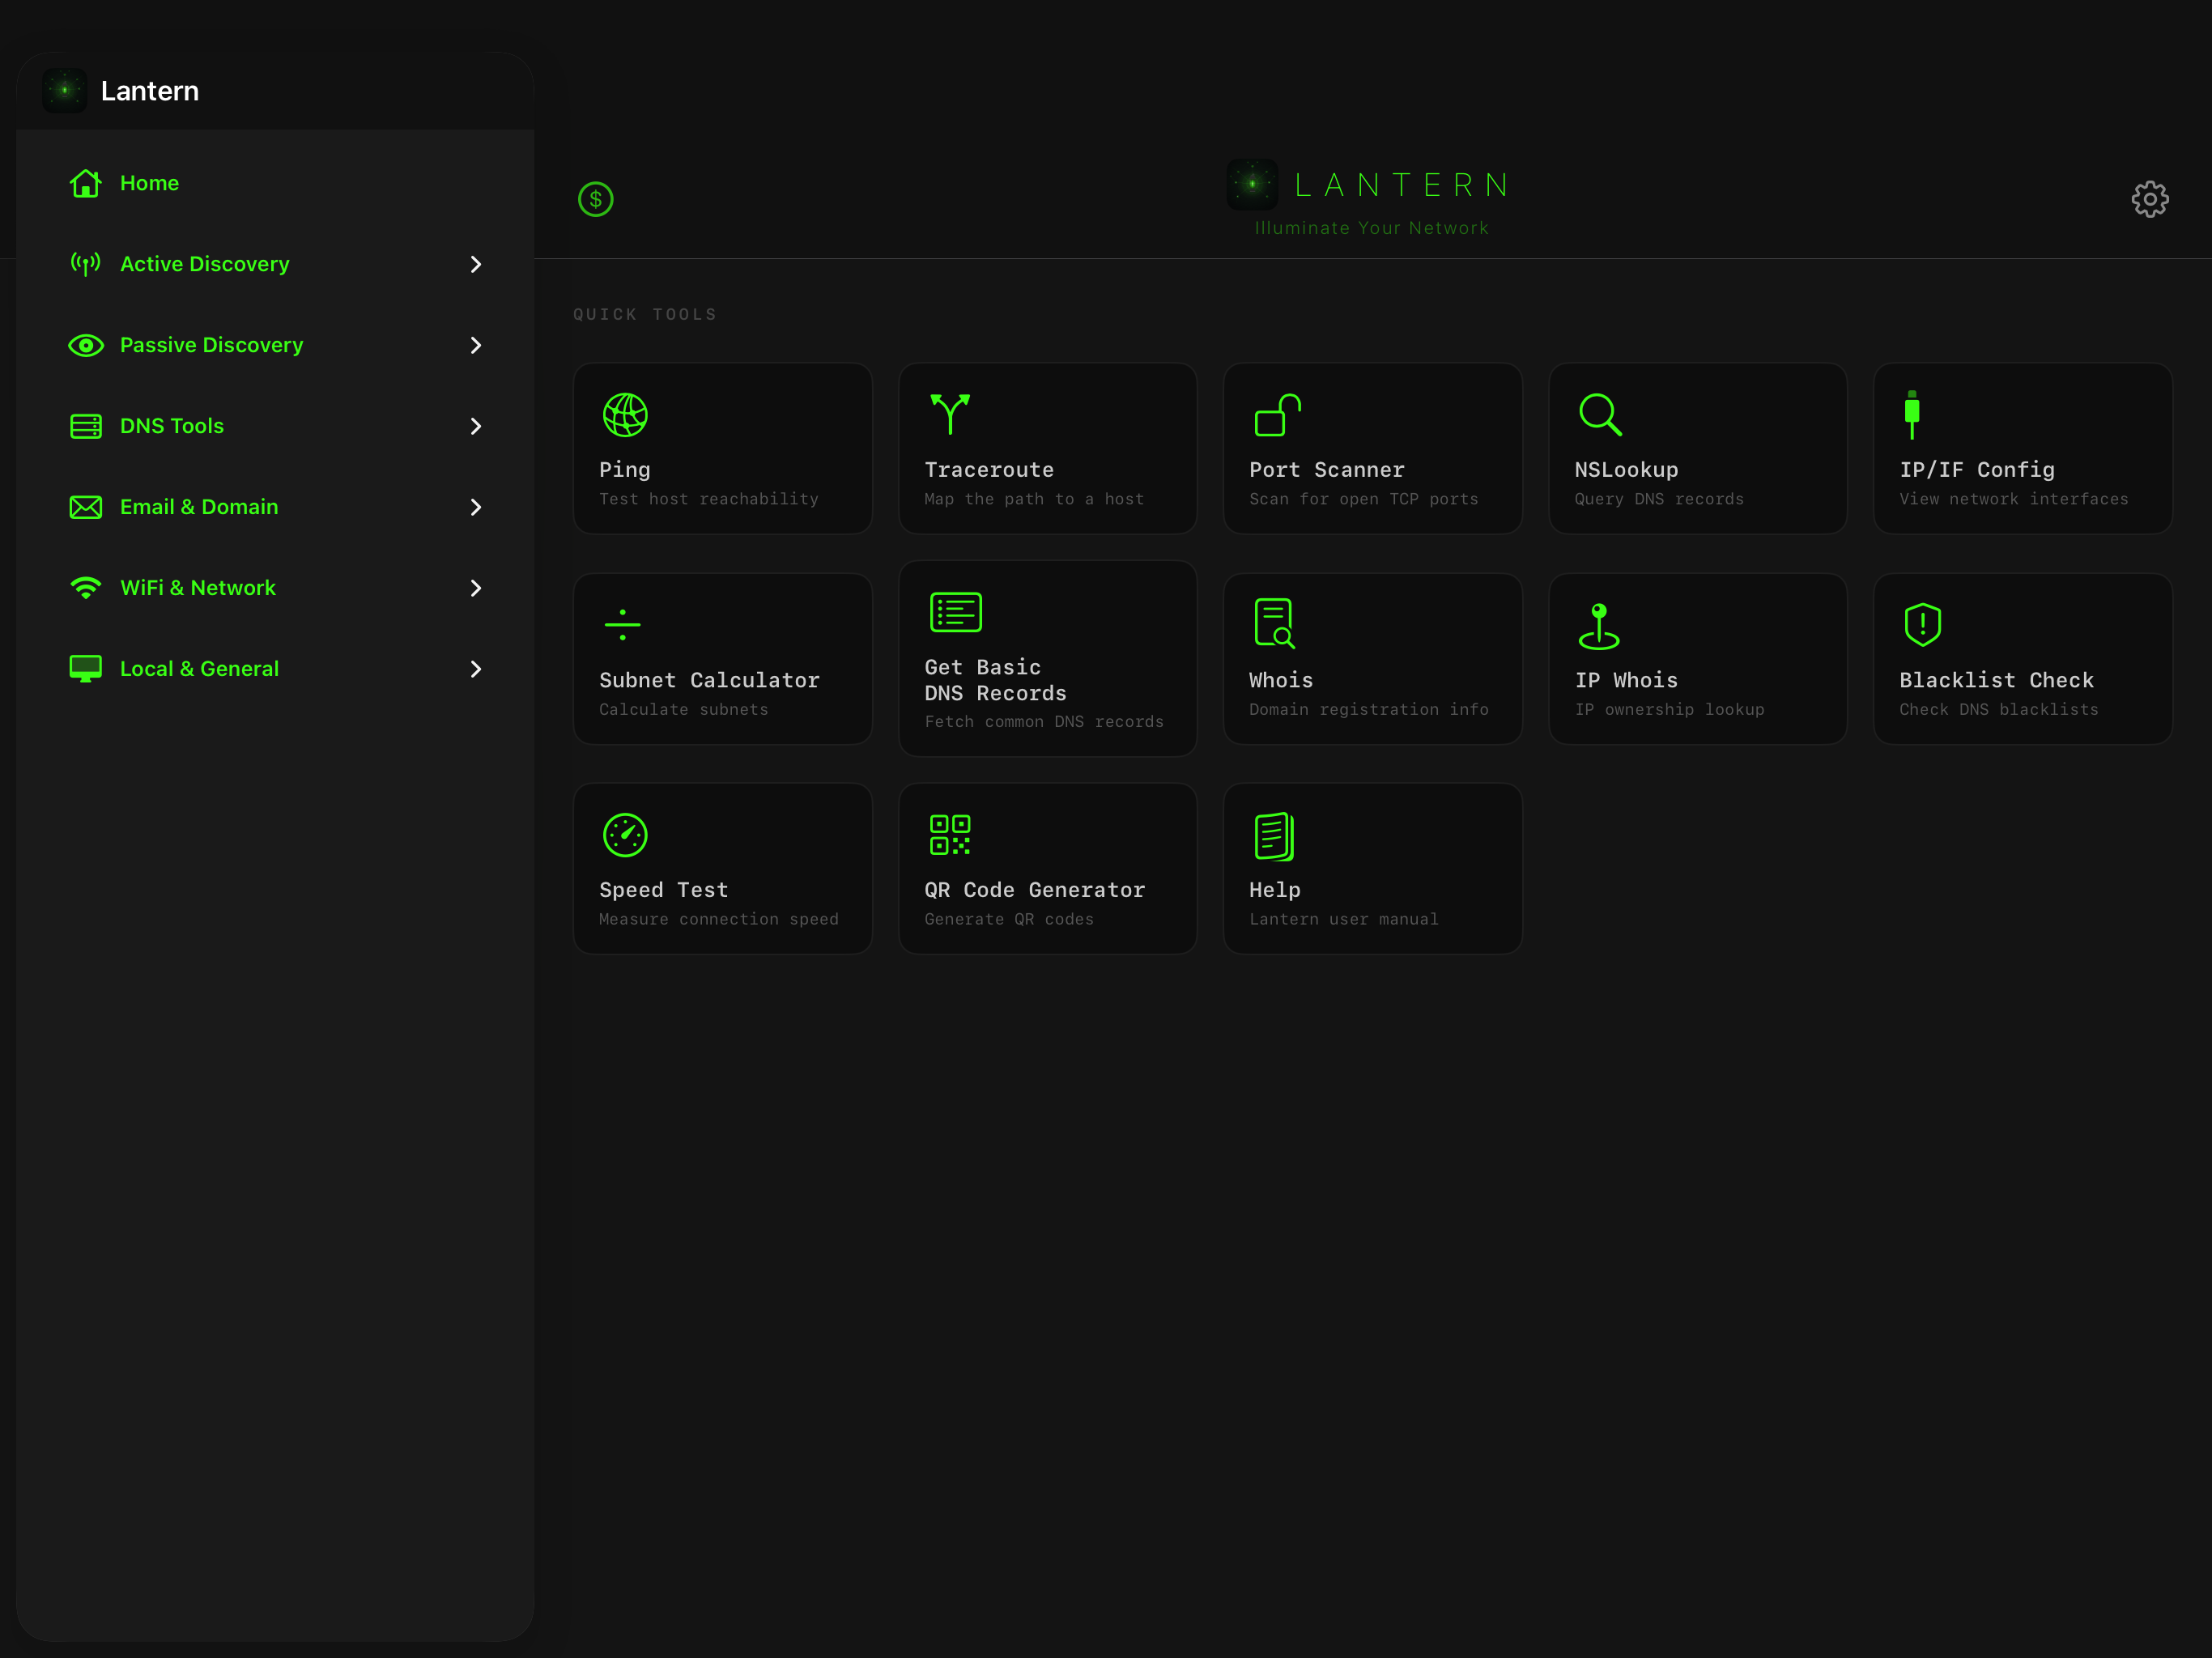Viewport: 2212px width, 1658px height.
Task: Go to Home in the sidebar
Action: pos(149,183)
